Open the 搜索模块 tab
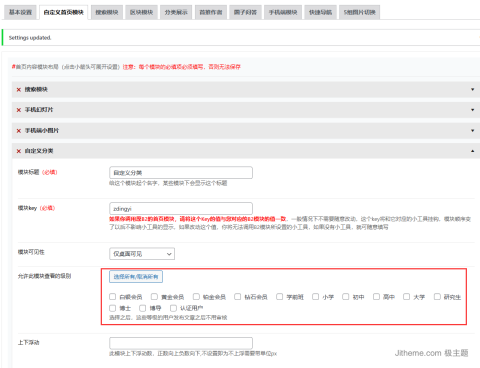Screen dimensions: 480x368 coord(107,12)
